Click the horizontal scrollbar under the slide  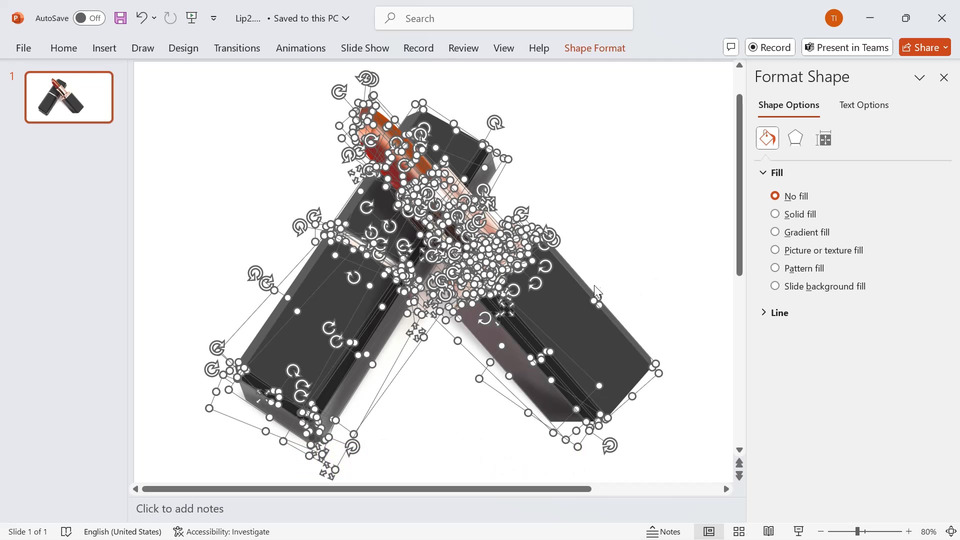pyautogui.click(x=366, y=489)
